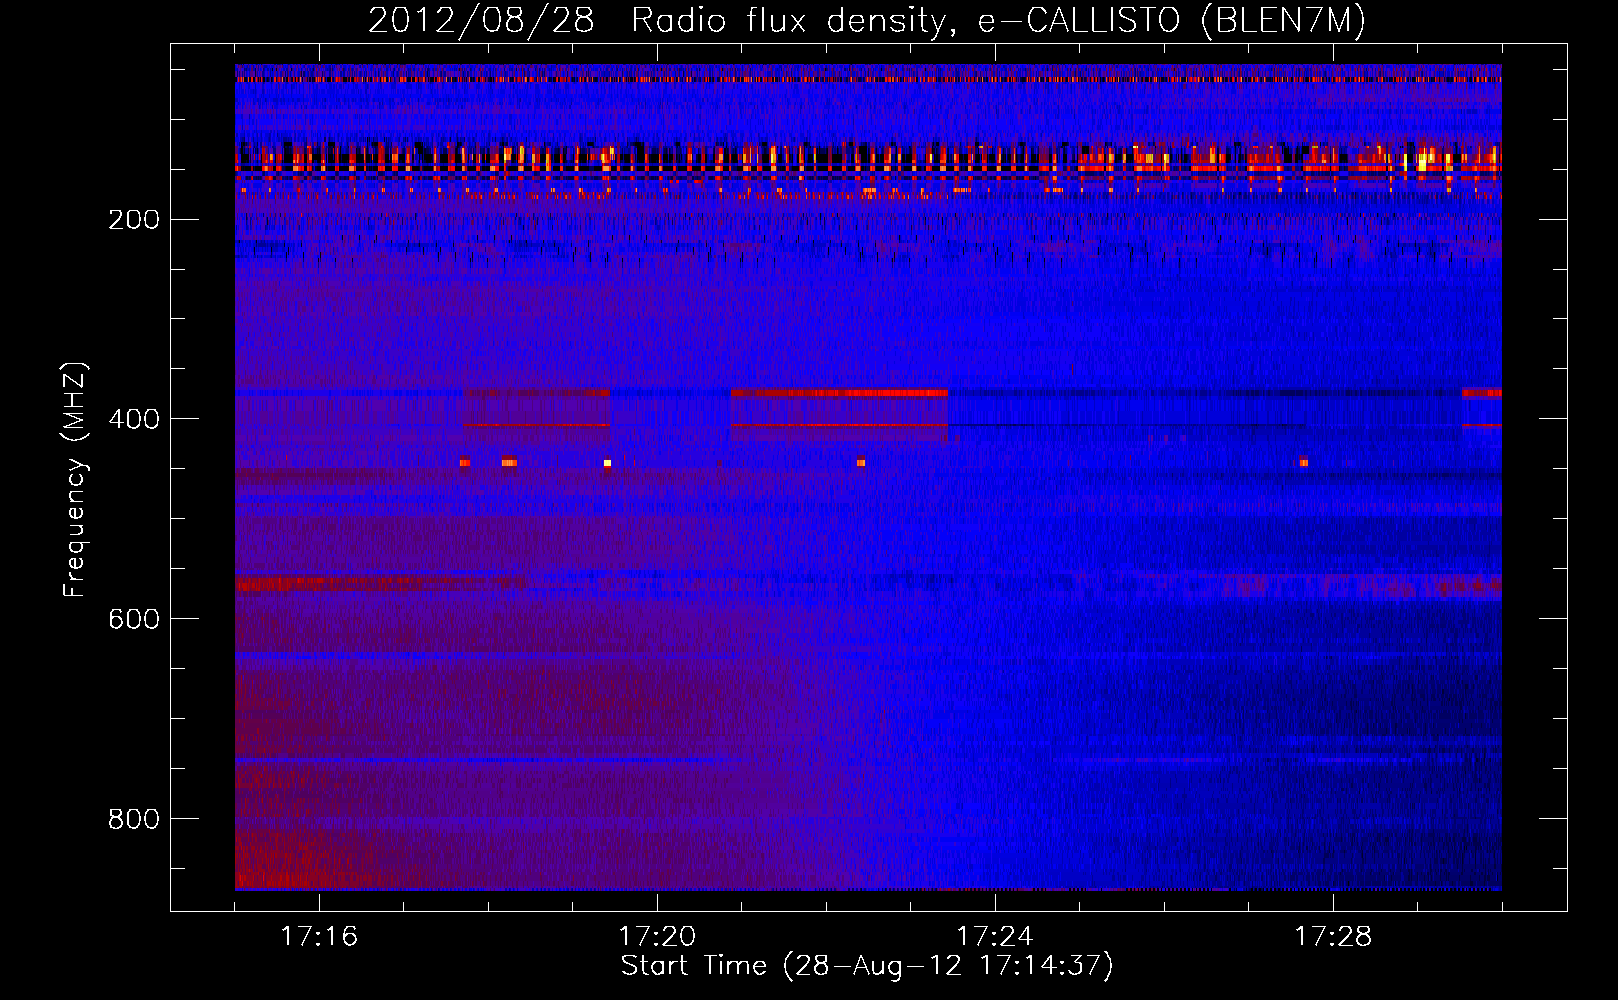
Task: Click the 800 frequency tick label
Action: (x=133, y=820)
